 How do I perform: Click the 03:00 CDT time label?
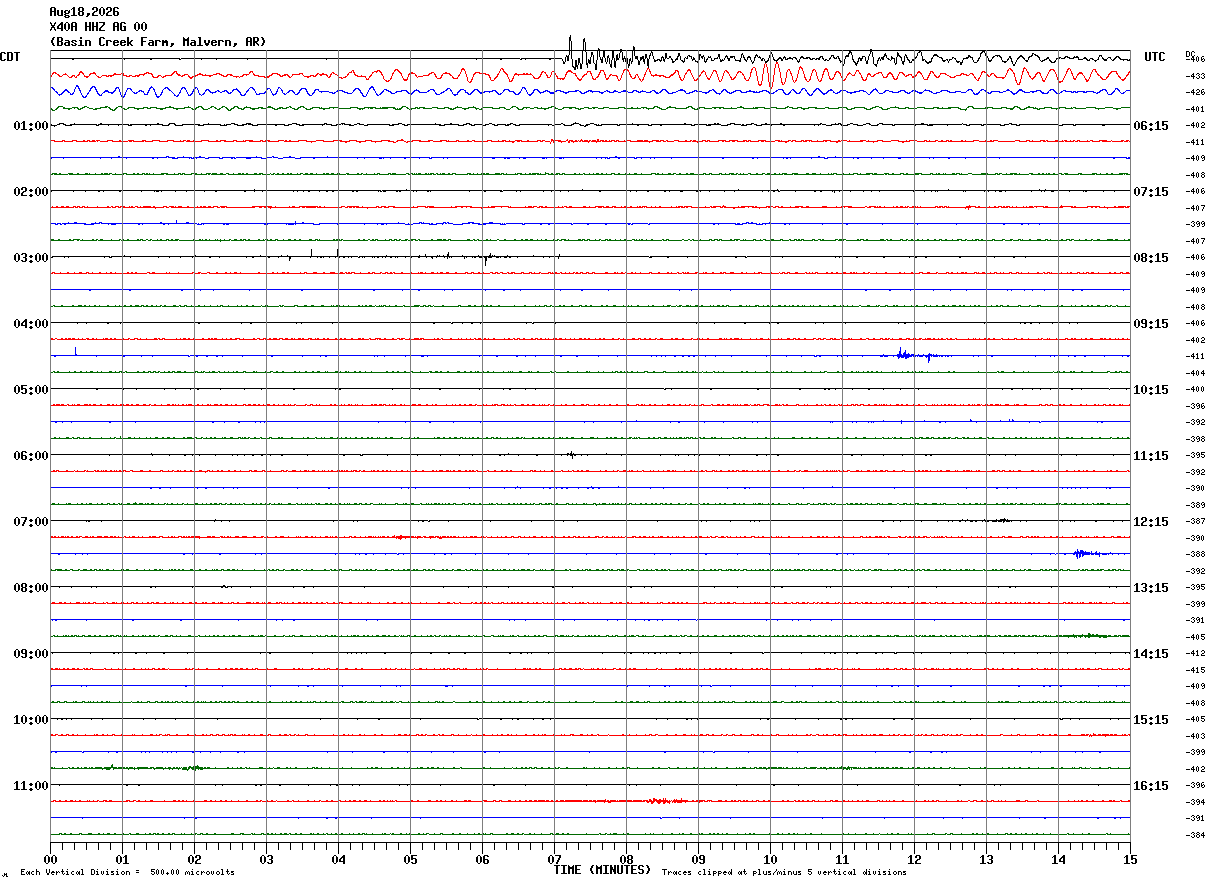pyautogui.click(x=30, y=258)
